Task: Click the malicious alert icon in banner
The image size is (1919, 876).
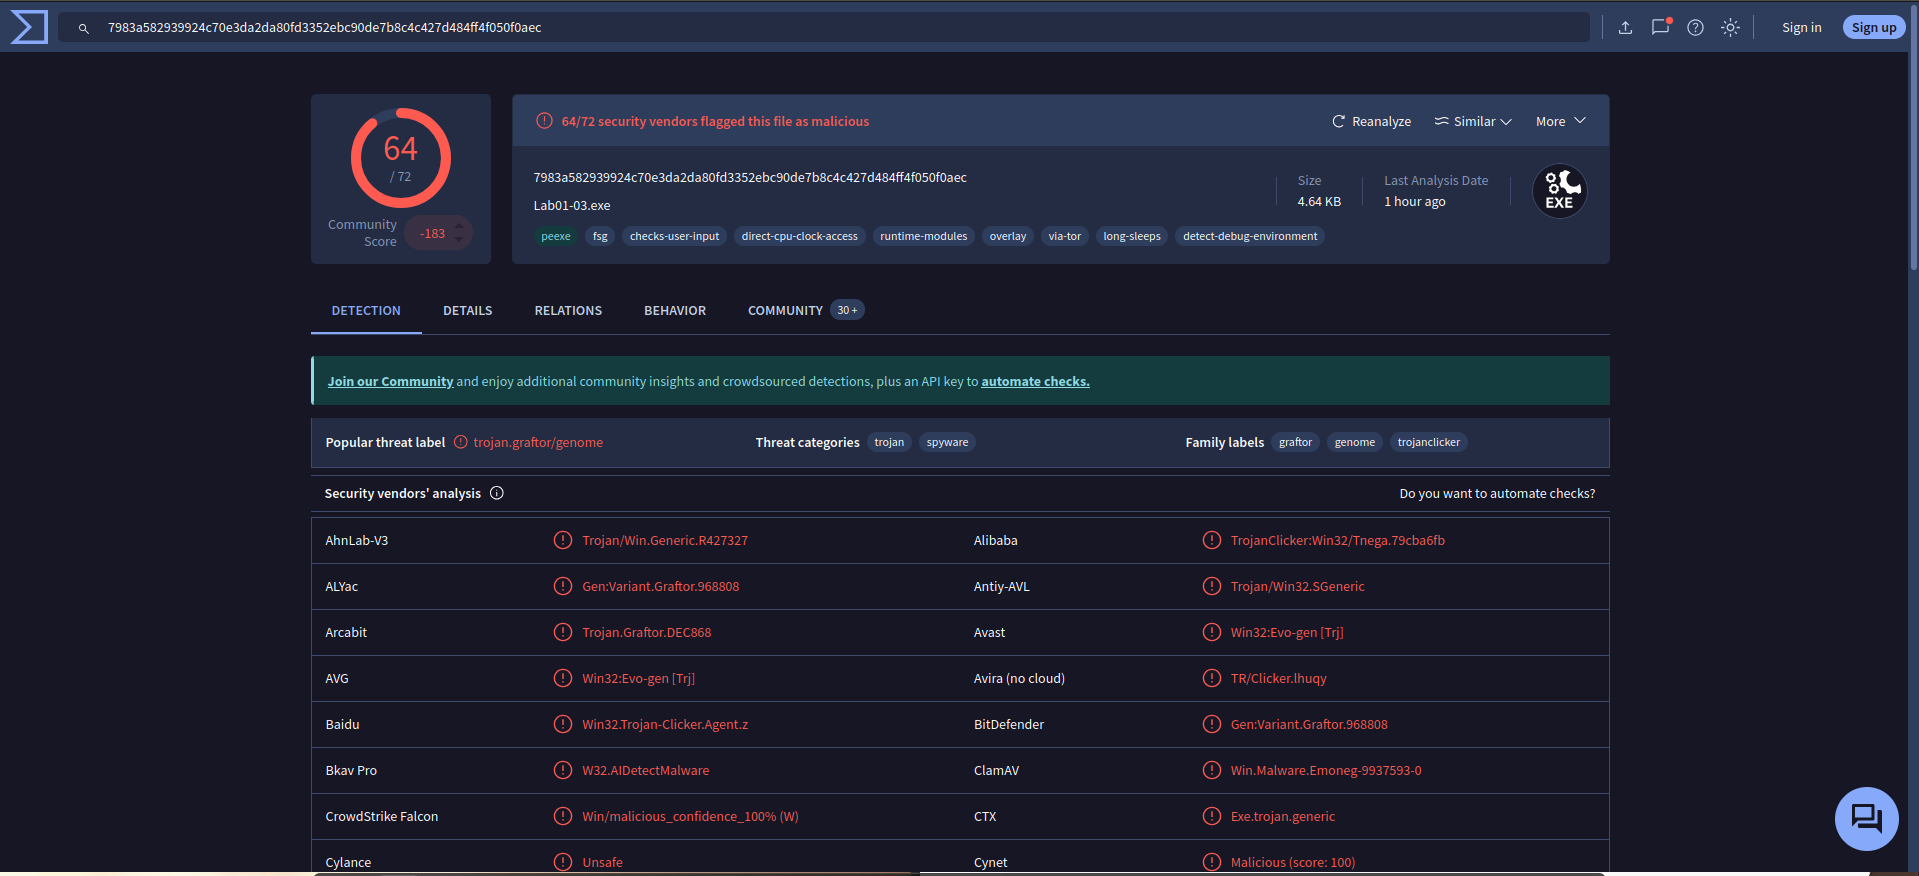Action: click(544, 121)
